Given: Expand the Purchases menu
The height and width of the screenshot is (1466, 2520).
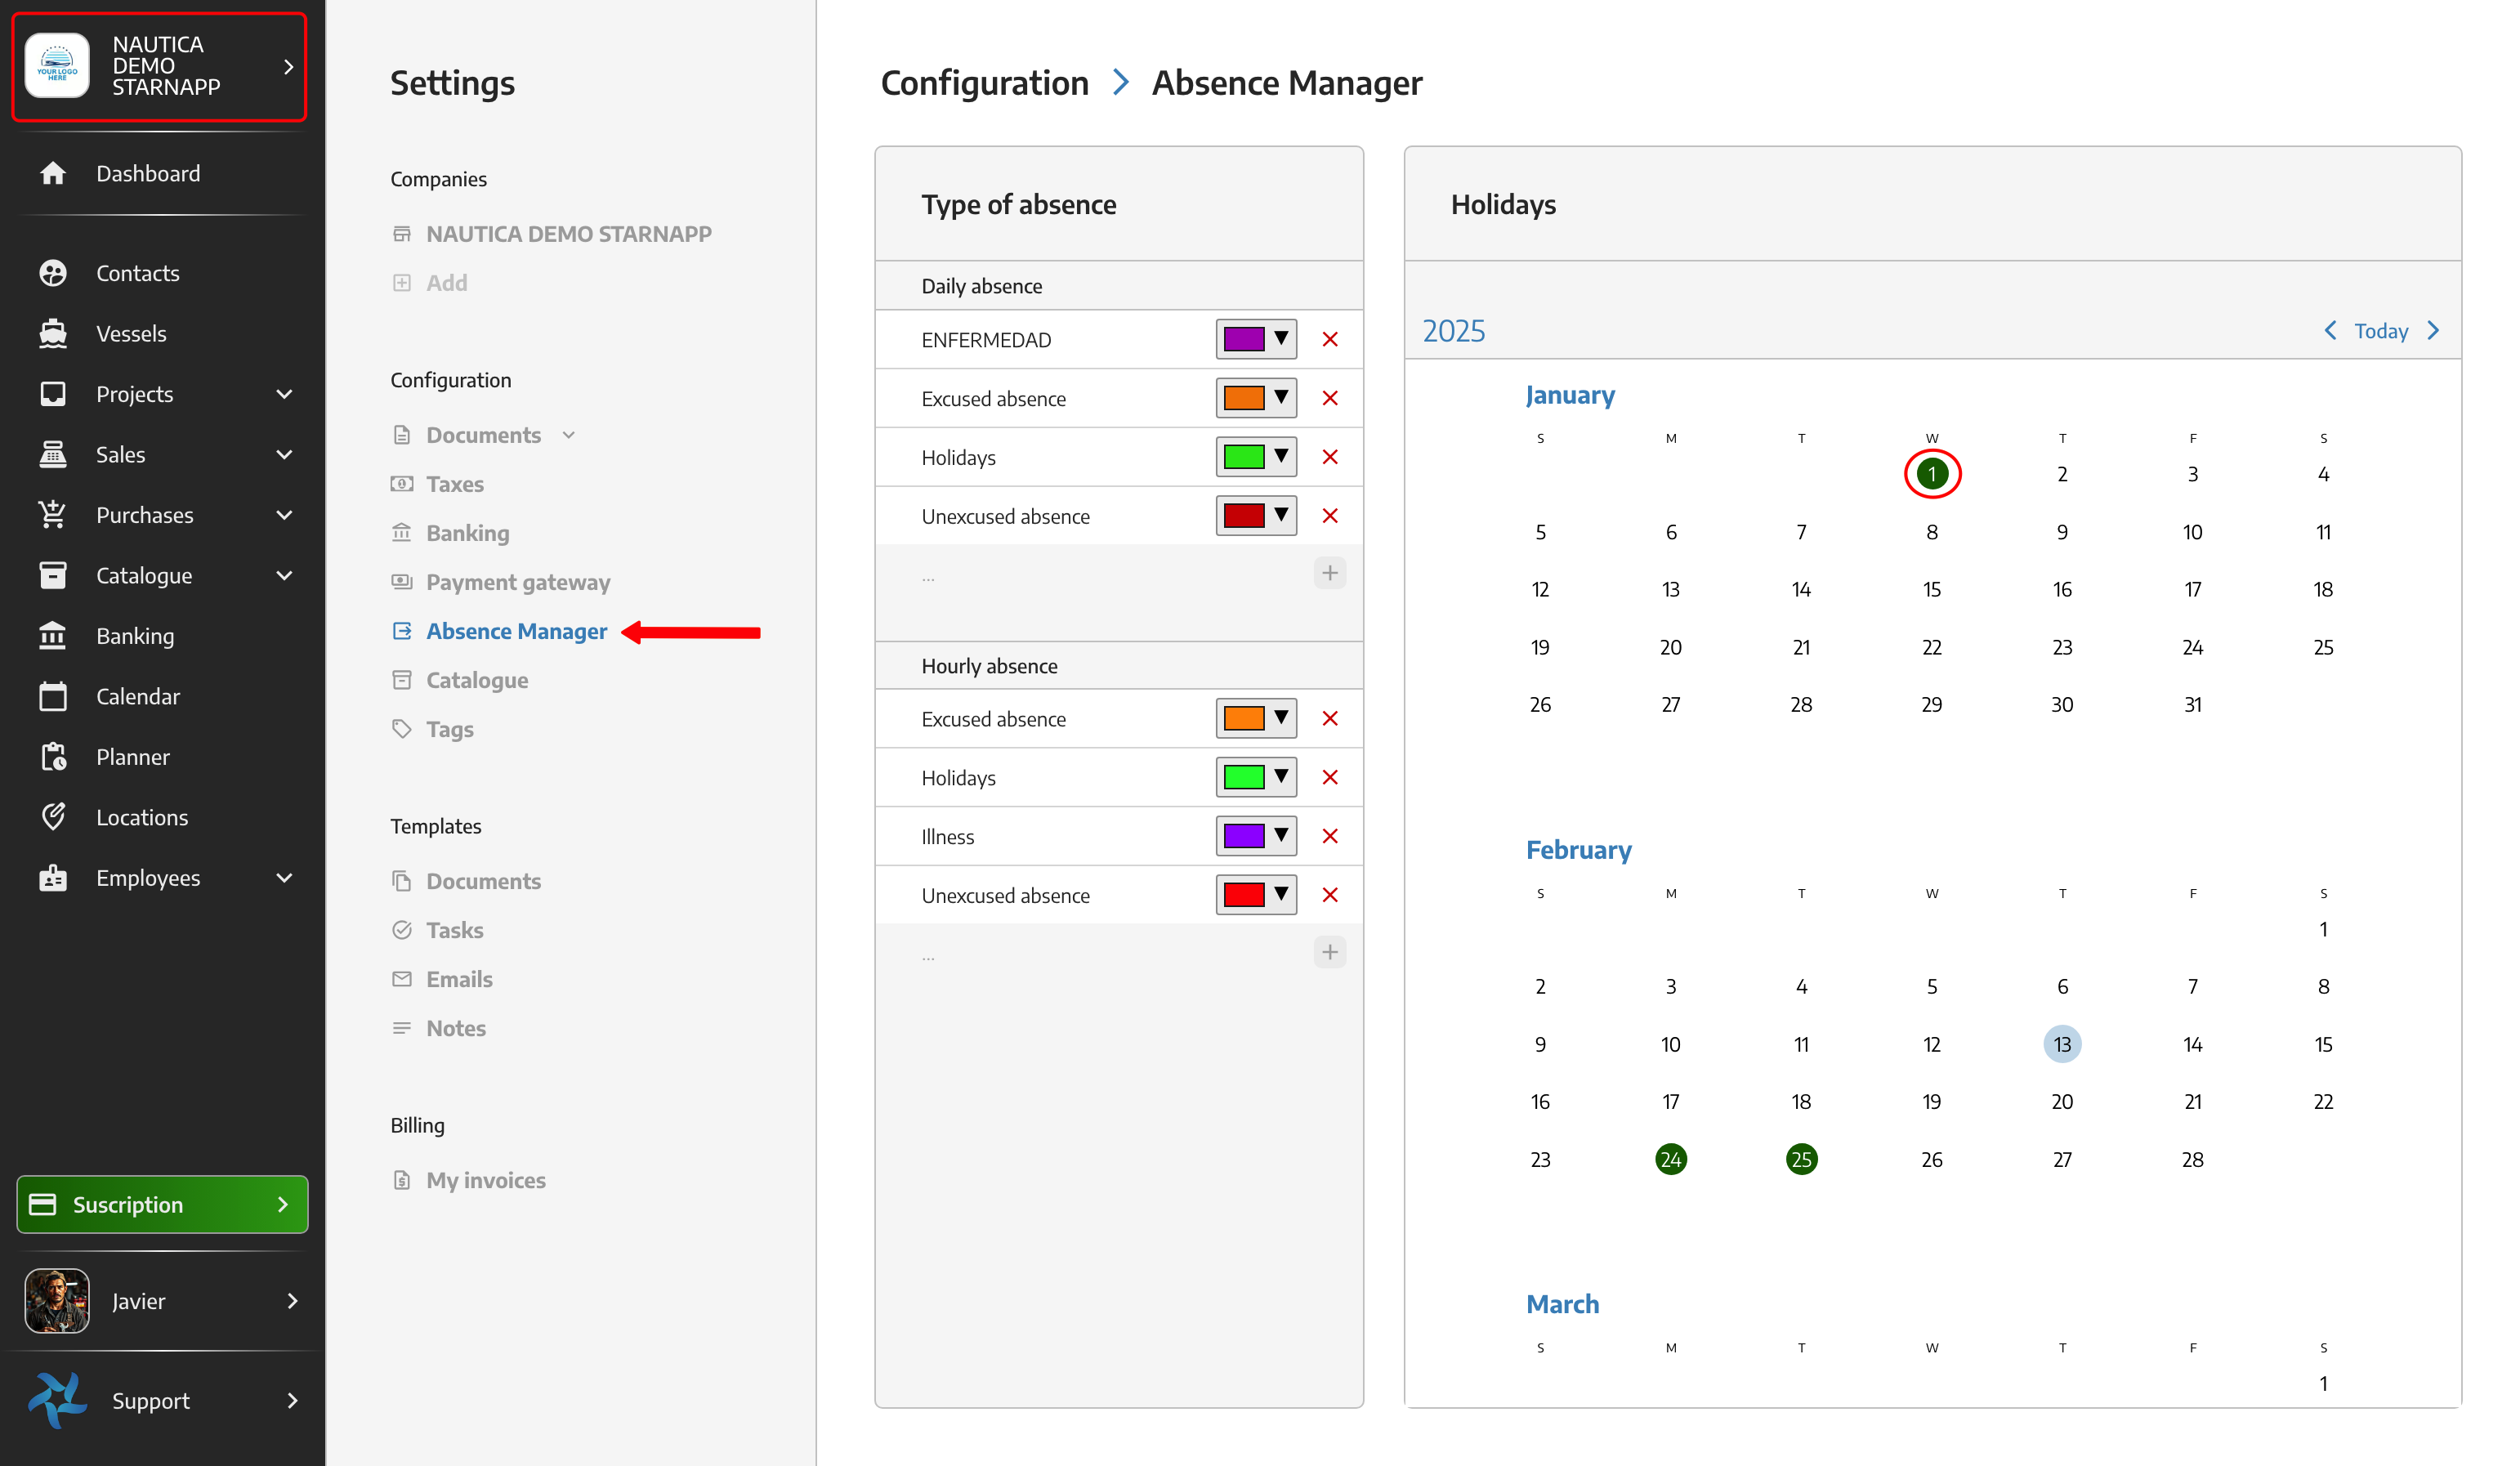Looking at the screenshot, I should [284, 515].
